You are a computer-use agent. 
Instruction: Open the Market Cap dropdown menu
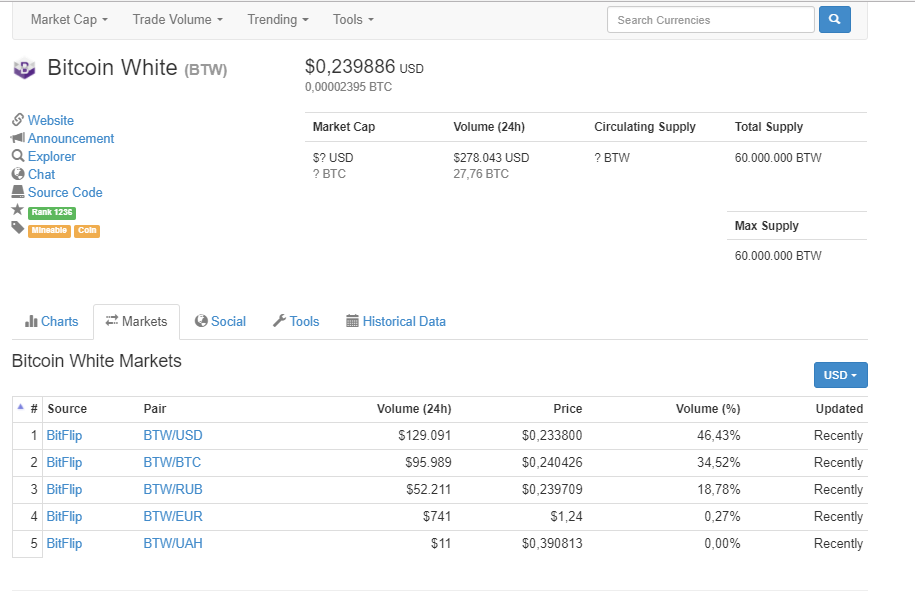(x=69, y=20)
